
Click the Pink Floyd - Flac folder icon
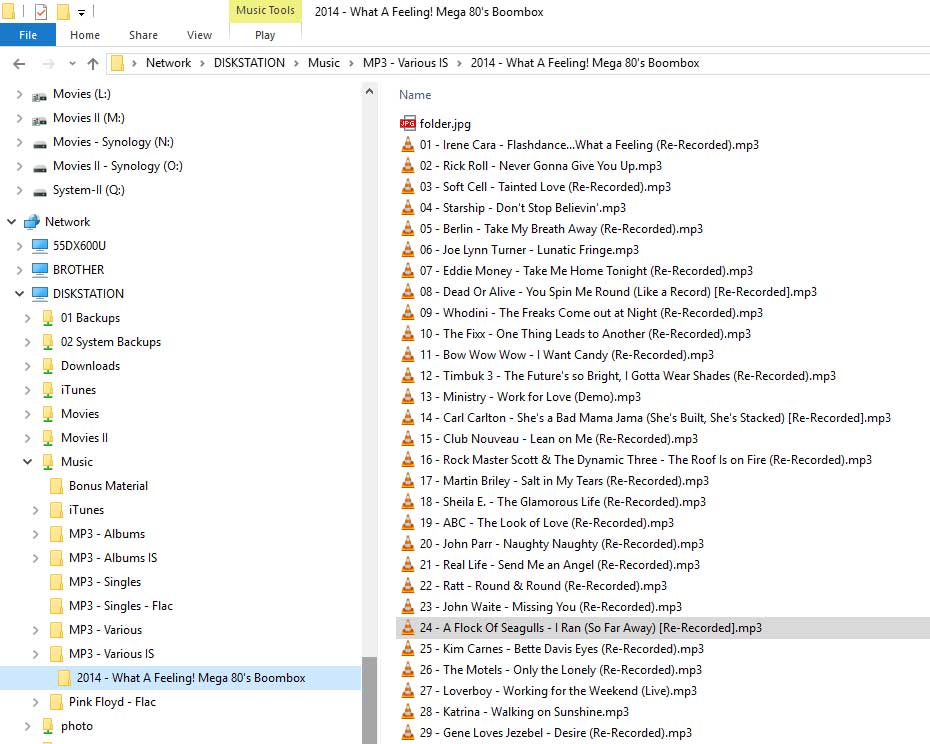(x=56, y=702)
